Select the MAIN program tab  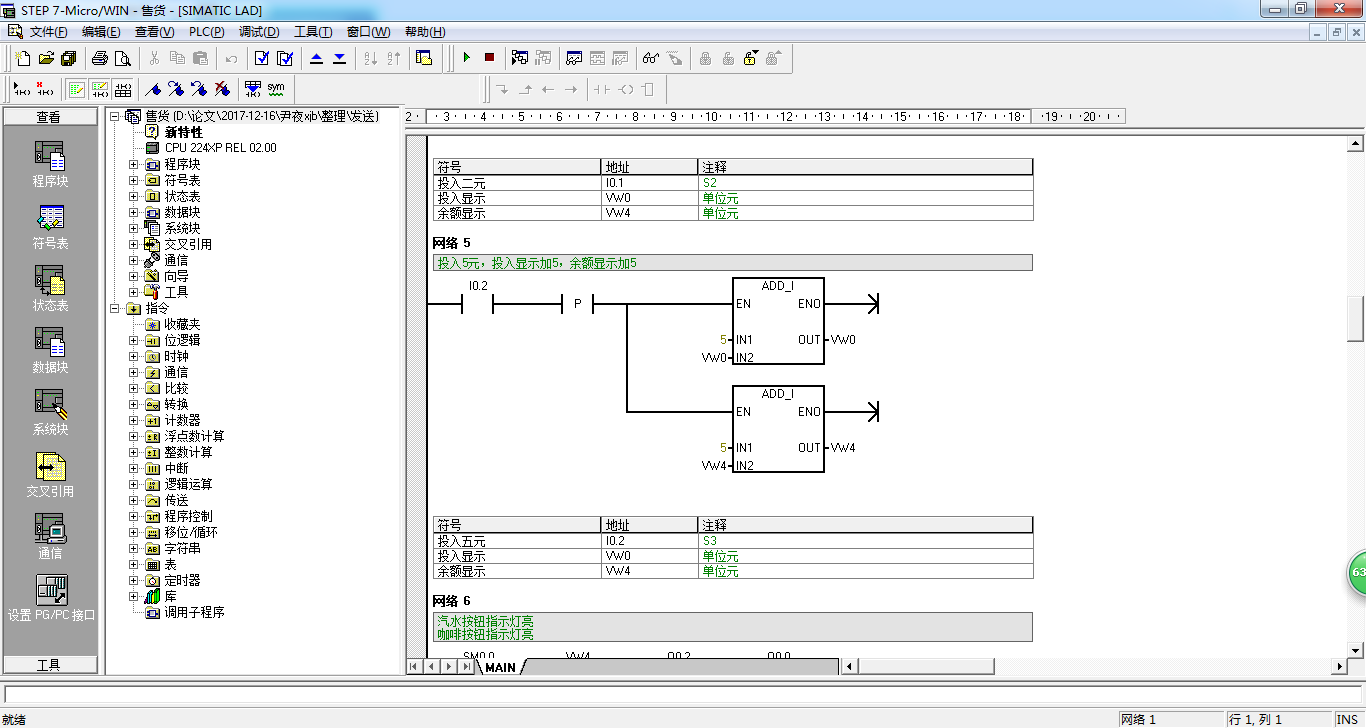coord(501,667)
